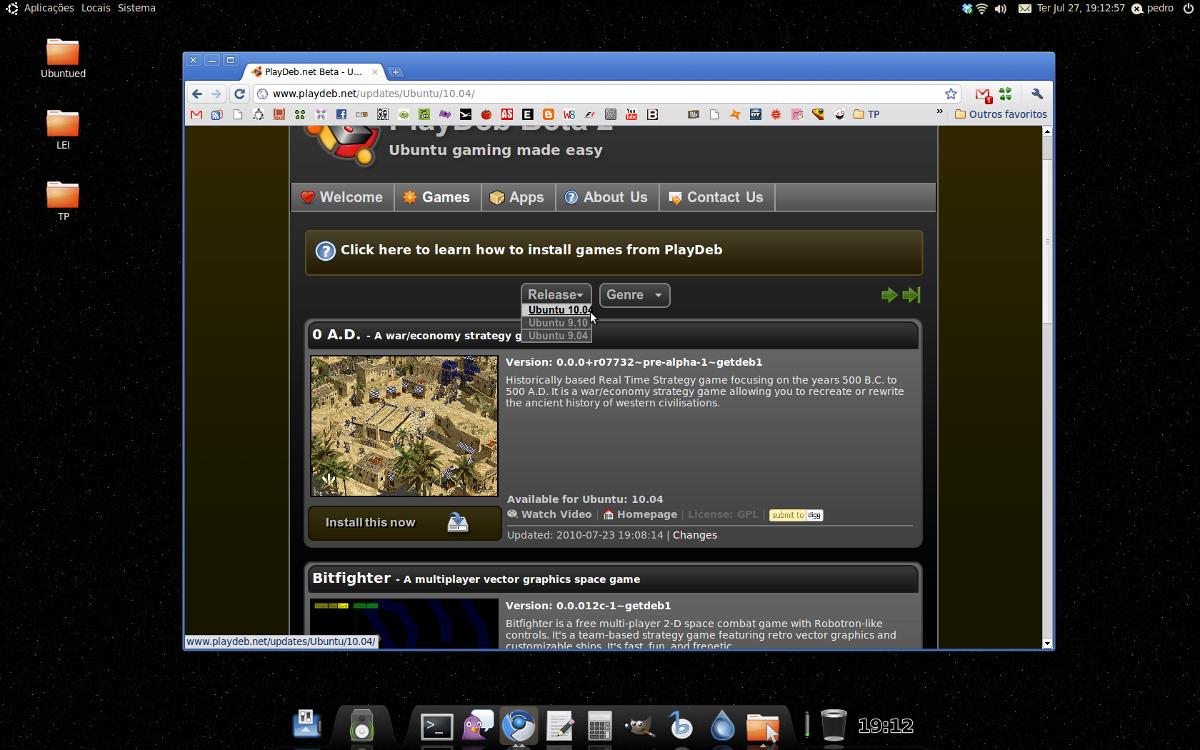Go to the About Us tab
The height and width of the screenshot is (750, 1200).
coord(606,197)
